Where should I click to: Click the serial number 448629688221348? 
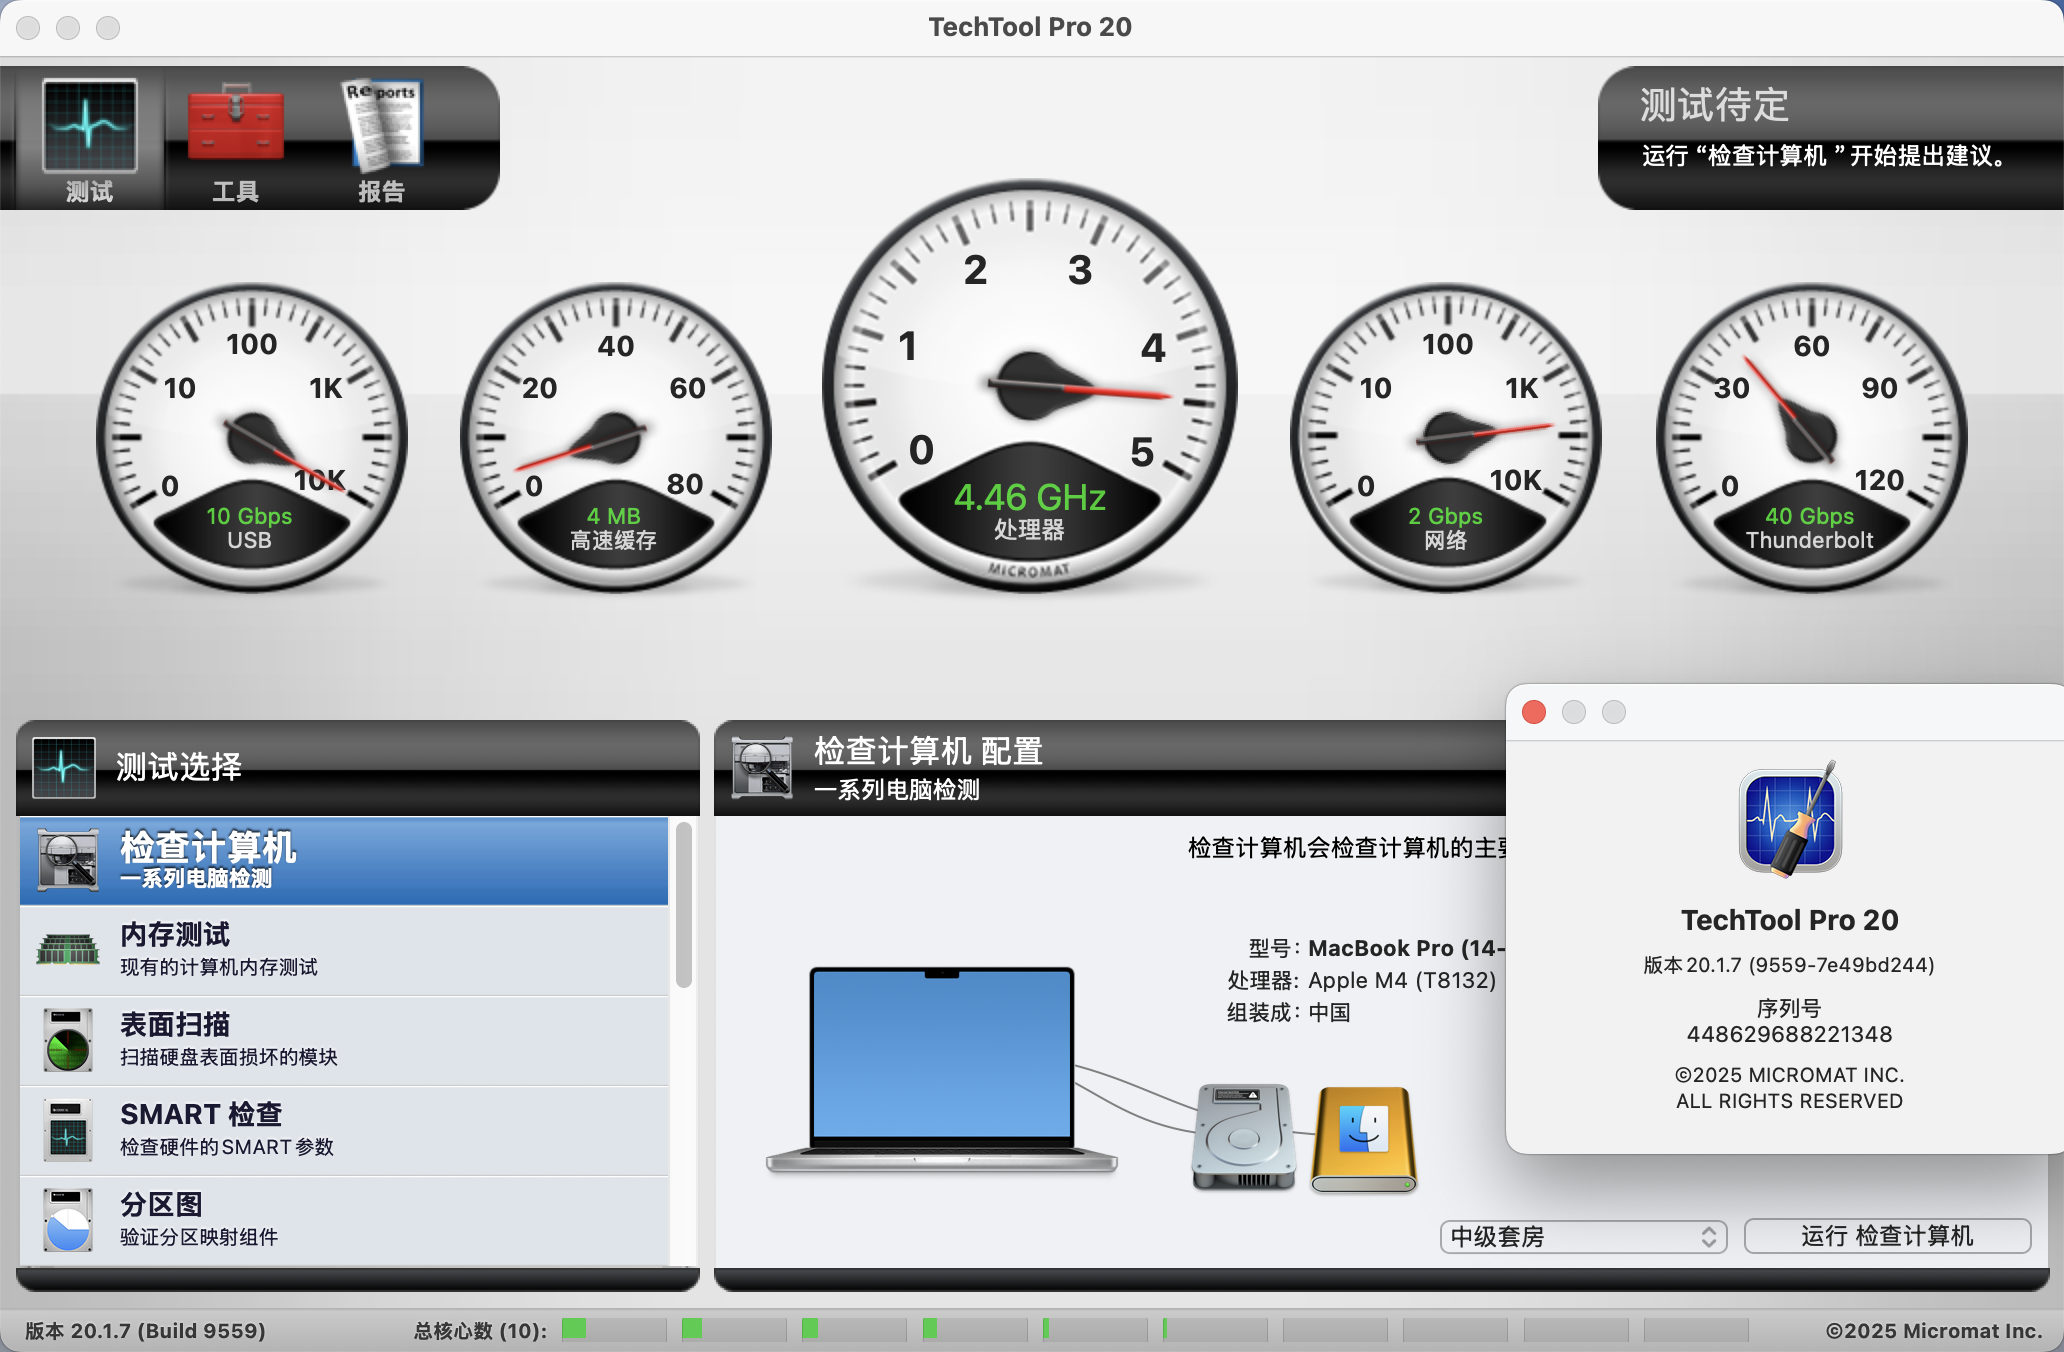coord(1789,1034)
